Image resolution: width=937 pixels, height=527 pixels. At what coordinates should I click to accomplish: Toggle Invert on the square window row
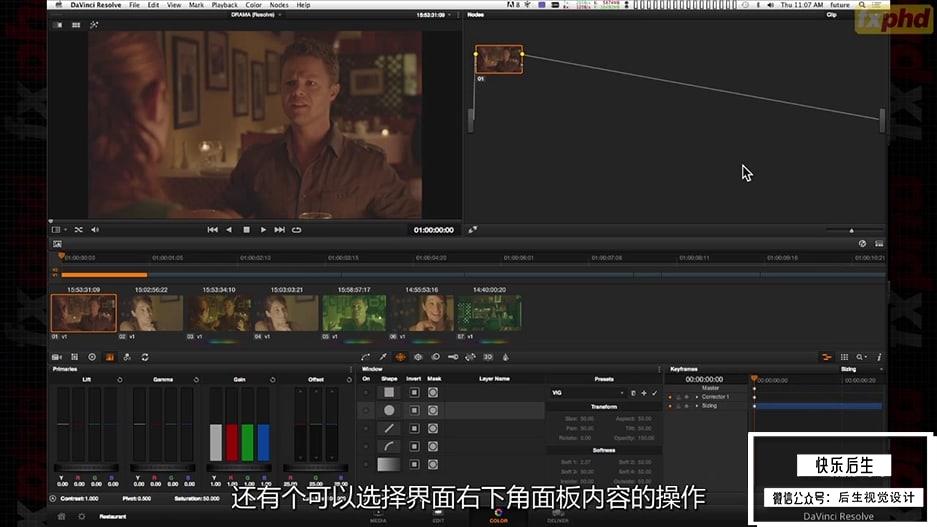[x=414, y=393]
